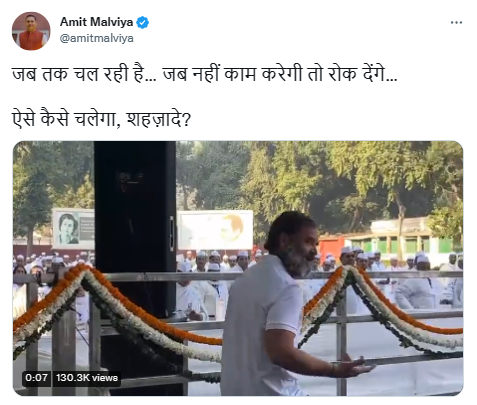
Task: Click the Amit Malviya display name
Action: 96,22
